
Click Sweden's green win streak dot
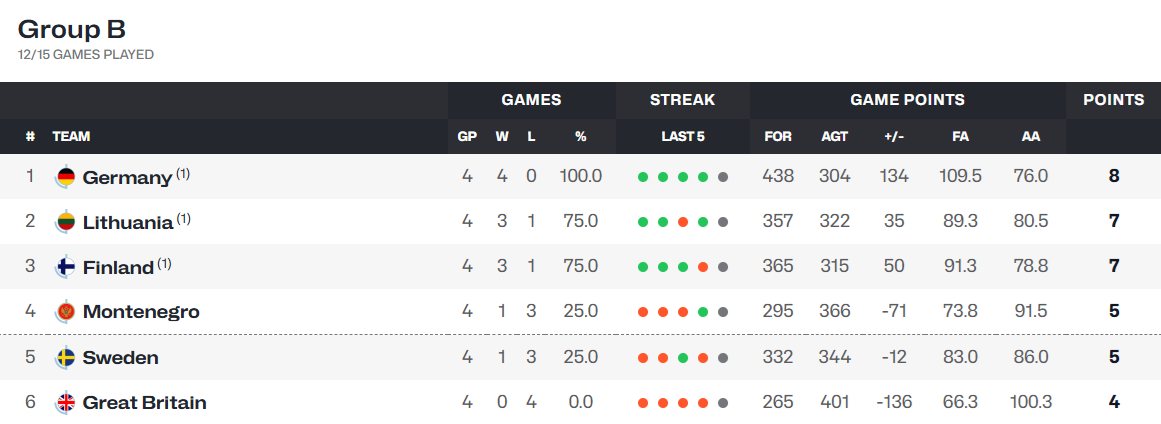tap(683, 358)
